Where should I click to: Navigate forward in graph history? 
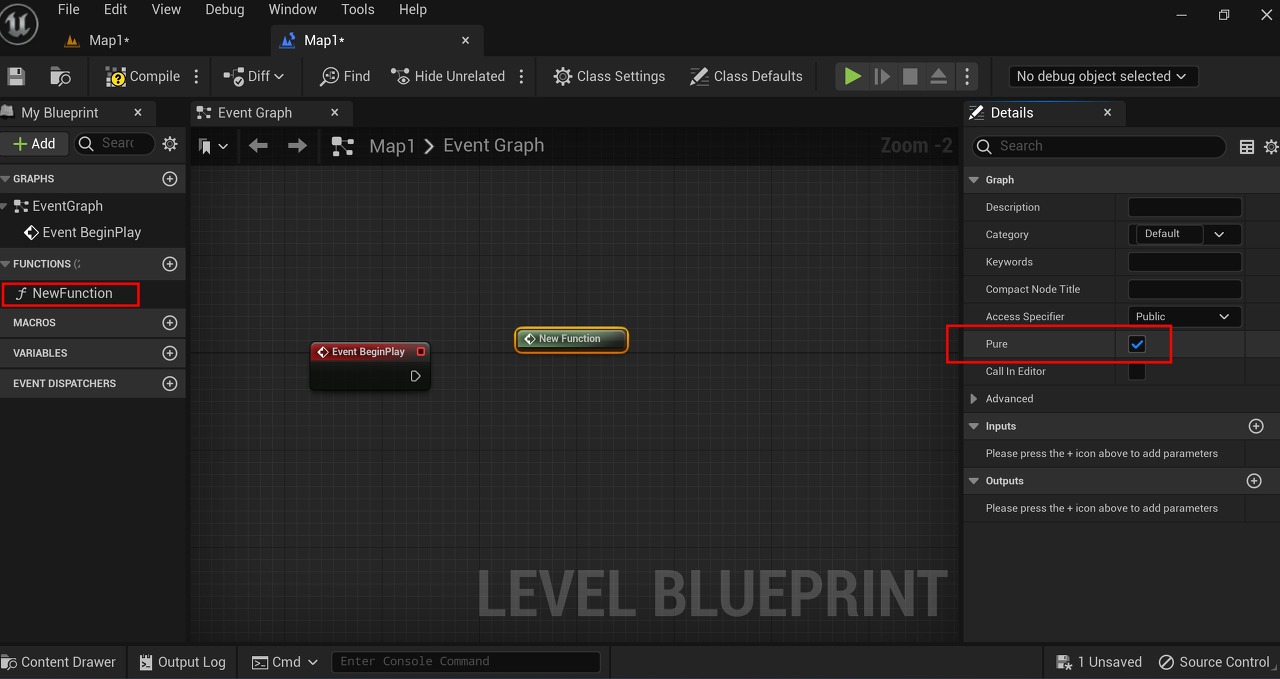click(297, 146)
